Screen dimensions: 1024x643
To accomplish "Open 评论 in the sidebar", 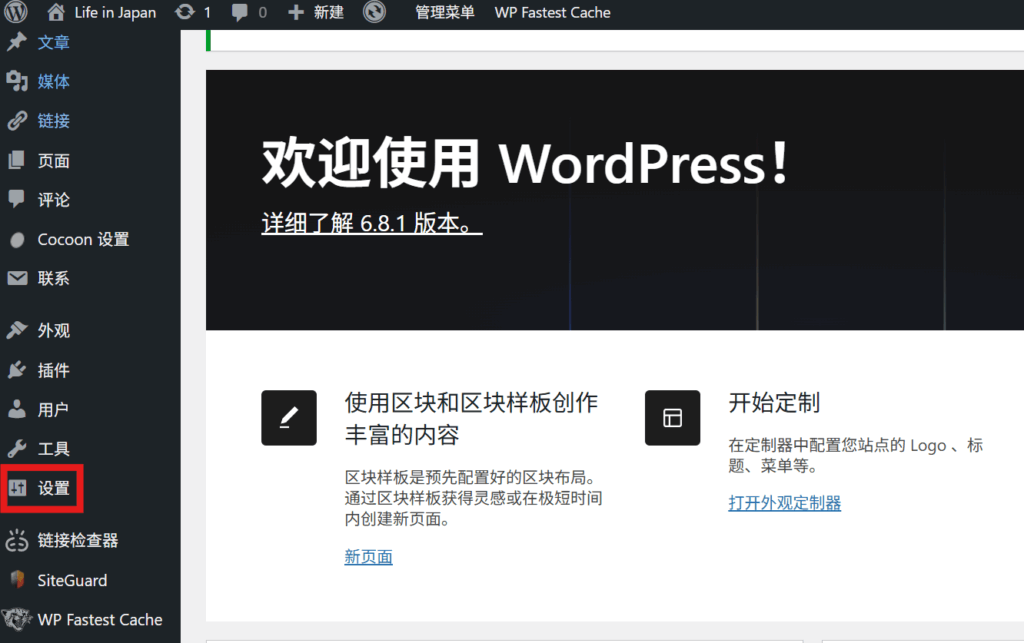I will 54,200.
